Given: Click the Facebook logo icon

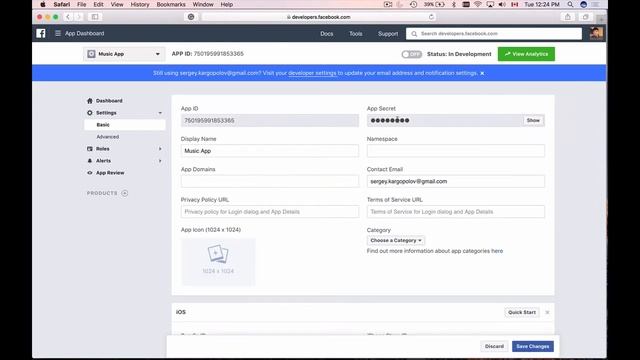Looking at the screenshot, I should [x=41, y=33].
